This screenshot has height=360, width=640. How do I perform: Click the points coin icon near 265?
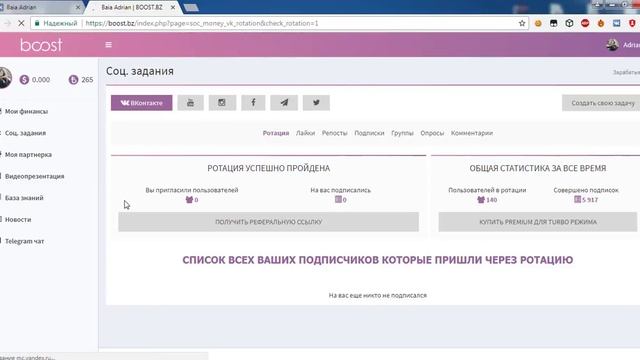coord(73,80)
